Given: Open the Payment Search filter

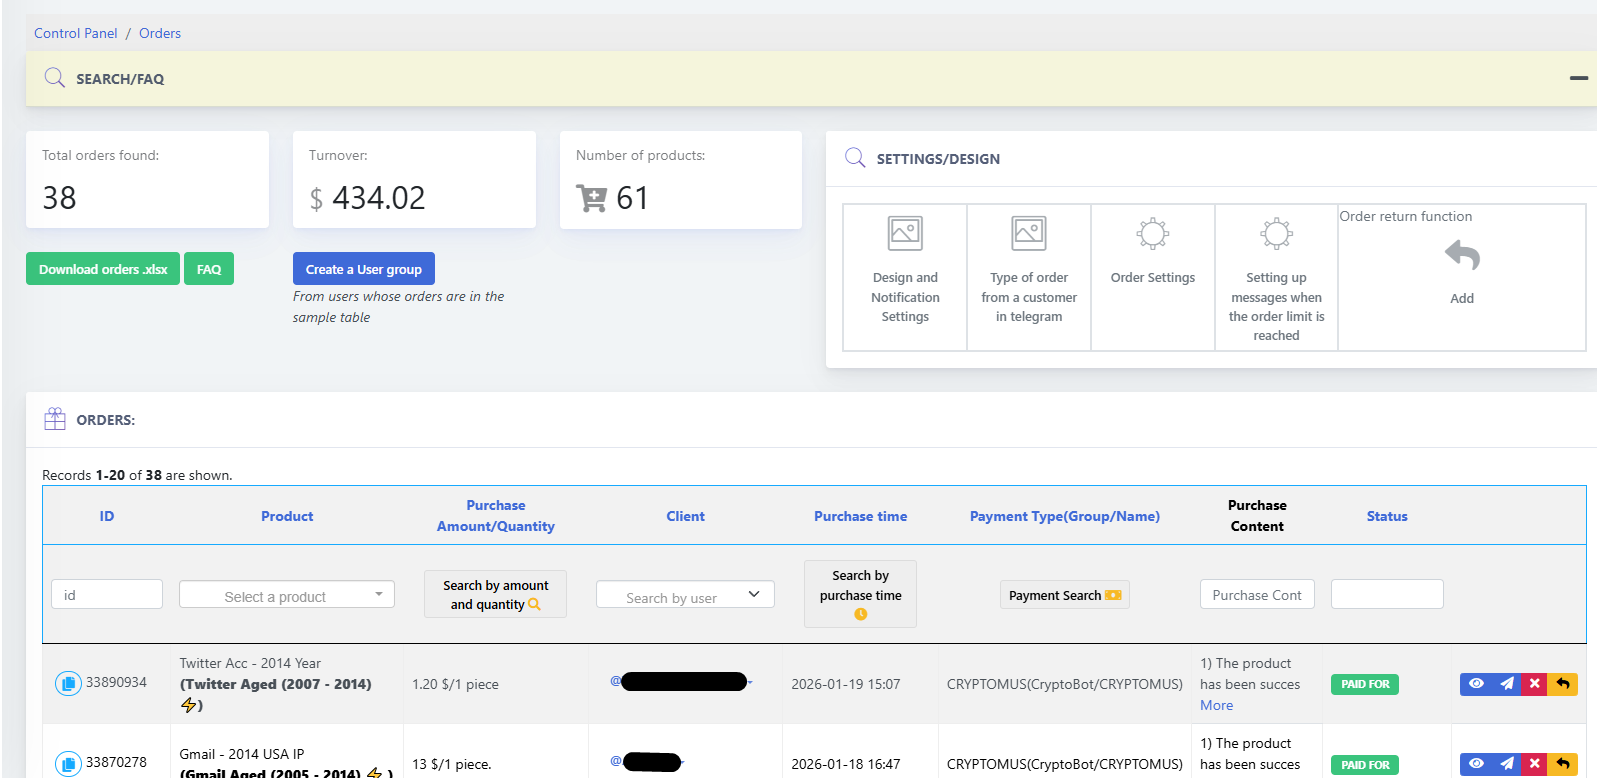Looking at the screenshot, I should click(x=1064, y=595).
